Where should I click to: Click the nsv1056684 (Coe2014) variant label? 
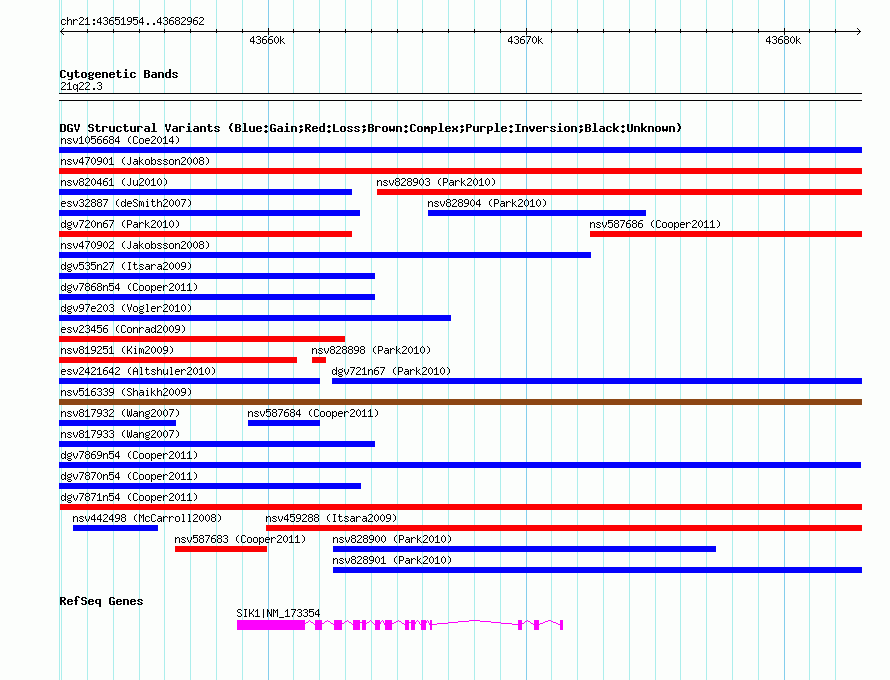[120, 140]
